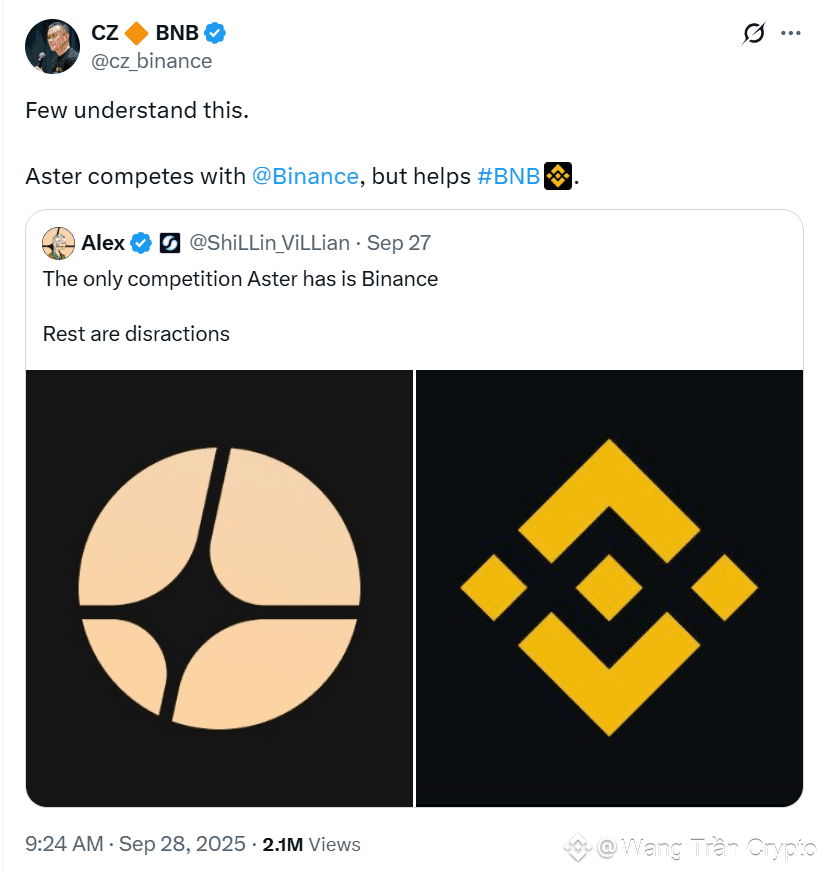Click CZ's profile avatar photo

point(52,46)
